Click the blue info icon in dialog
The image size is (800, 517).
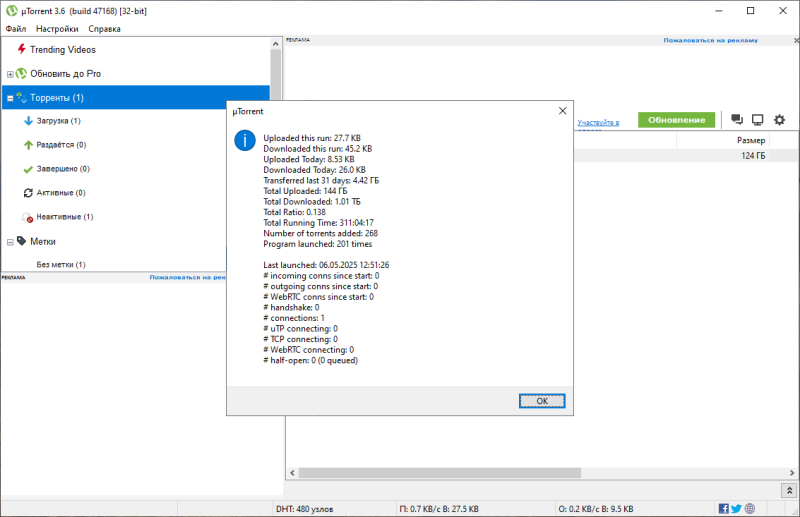pyautogui.click(x=245, y=140)
